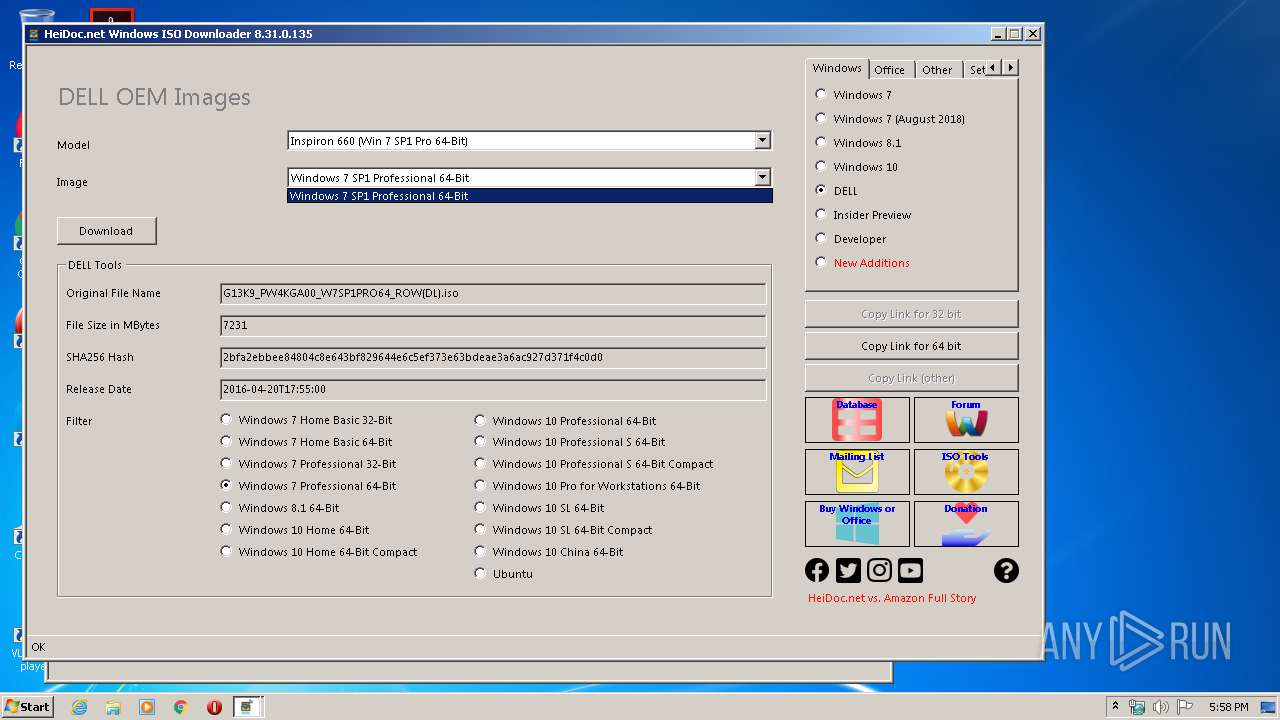The height and width of the screenshot is (720, 1280).
Task: Open Opera from the taskbar
Action: [x=214, y=707]
